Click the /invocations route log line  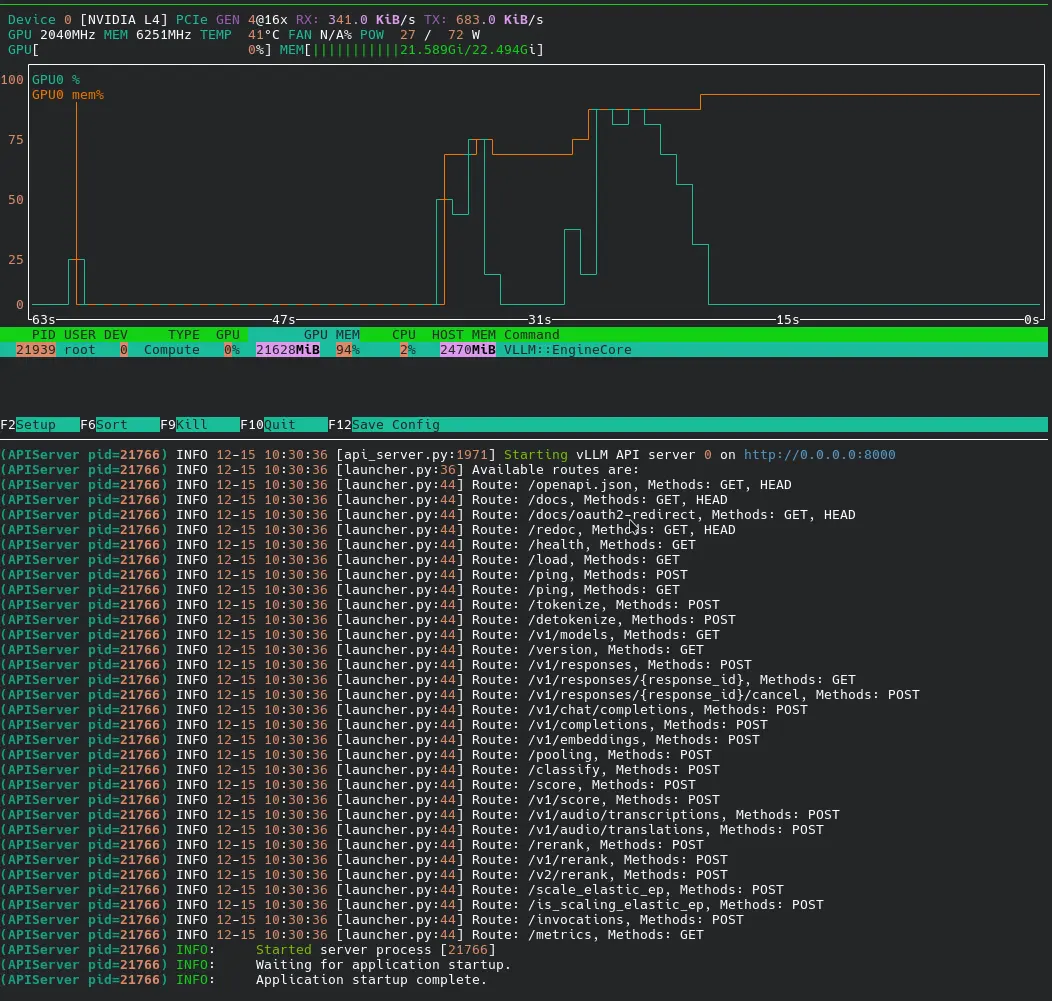(372, 920)
